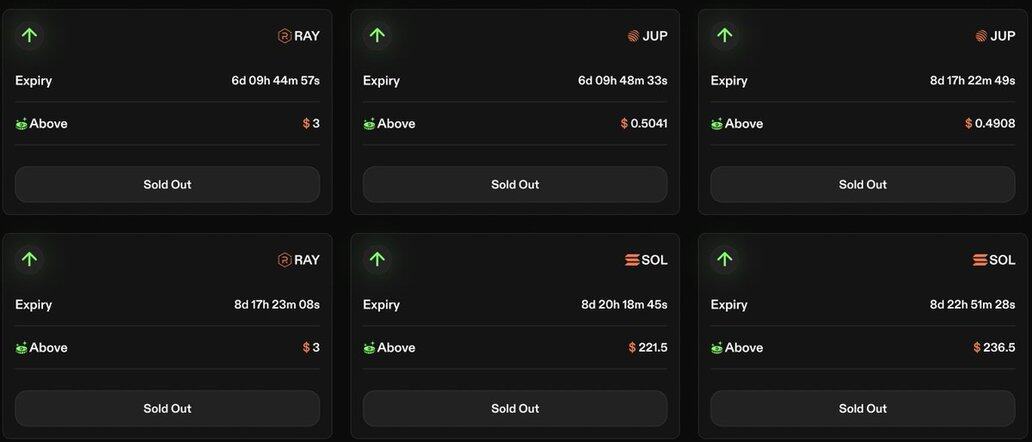Click the 8d 20h 18m 45s expiry countdown

click(623, 305)
